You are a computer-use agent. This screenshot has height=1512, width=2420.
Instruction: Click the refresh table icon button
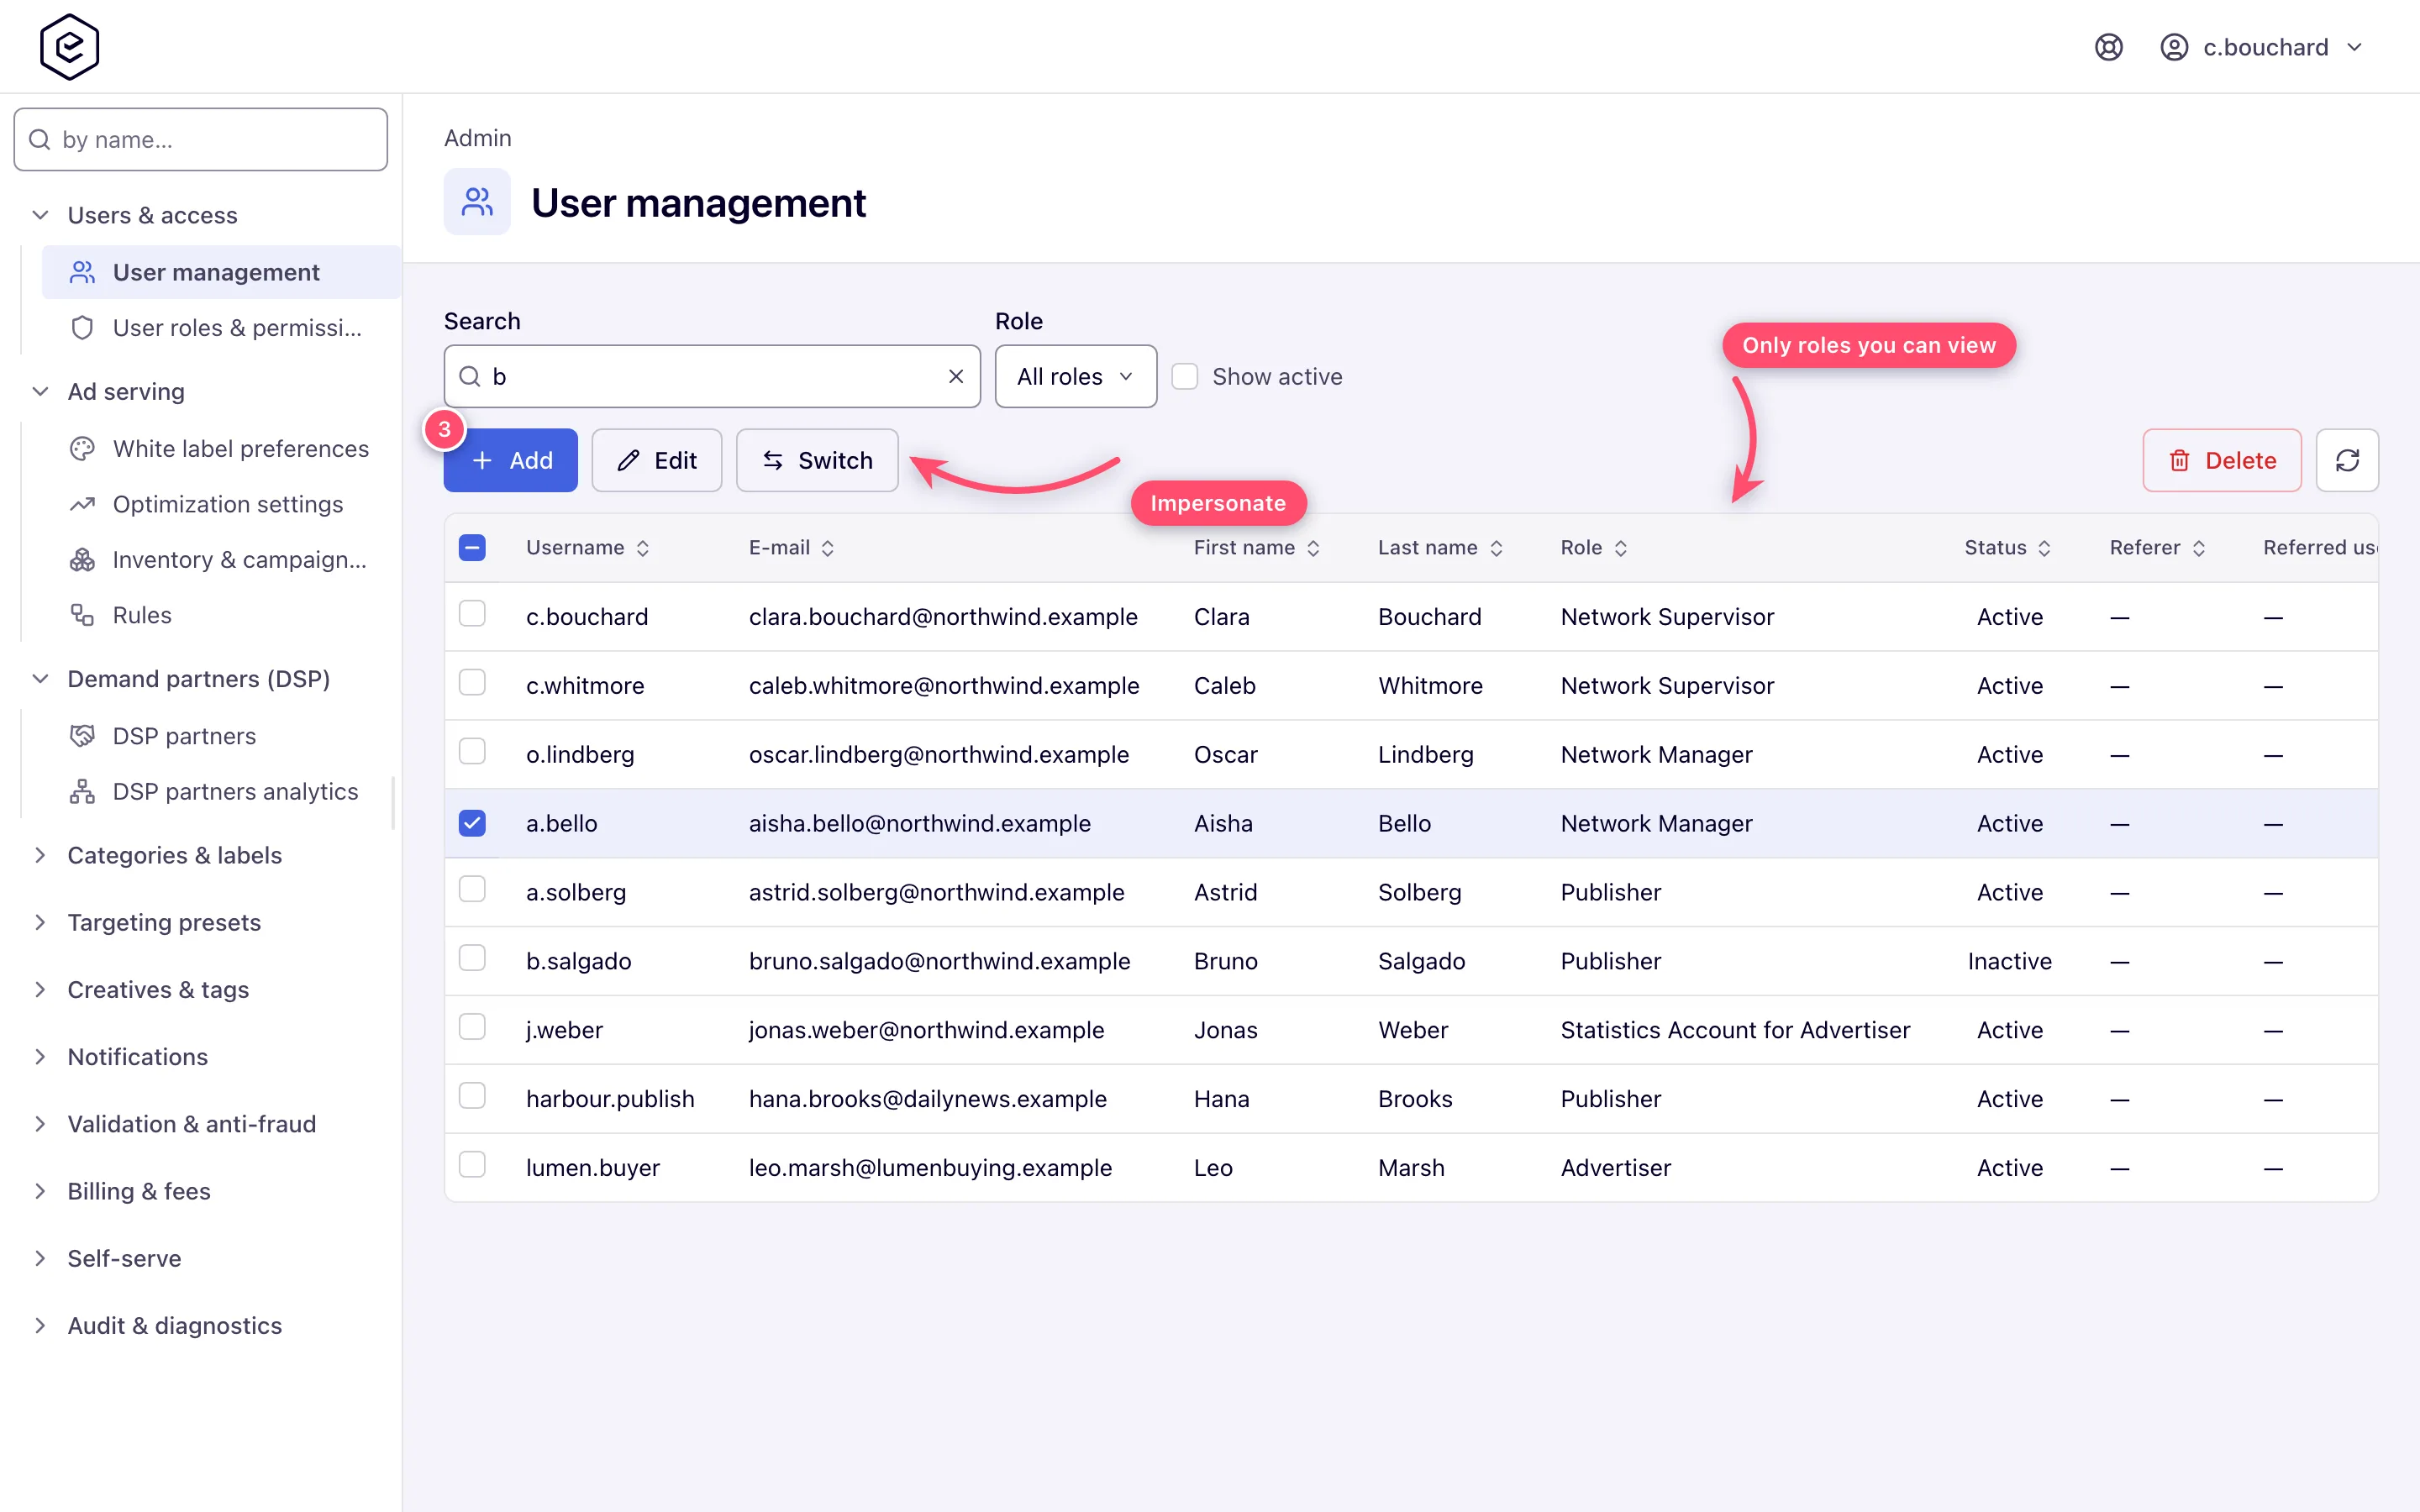coord(2347,460)
